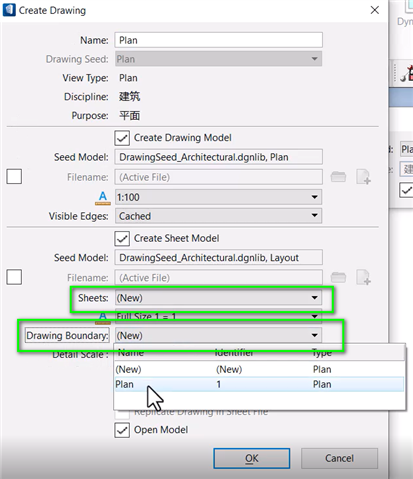Screen dimensions: 413x479
Task: Click the OK button
Action: 252,458
